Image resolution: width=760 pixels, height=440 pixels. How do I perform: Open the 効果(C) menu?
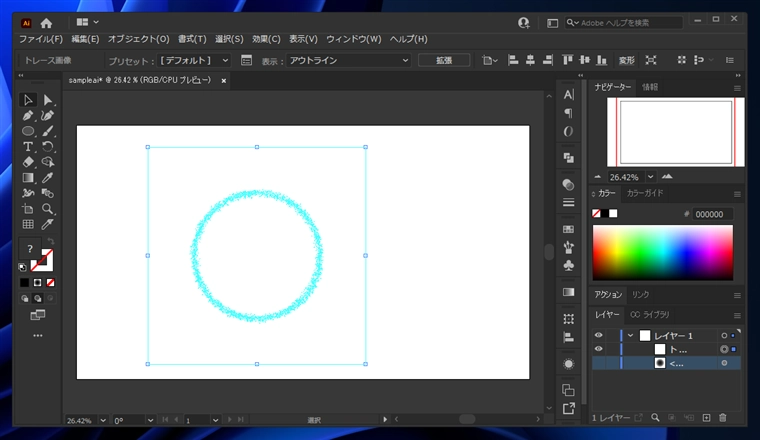[266, 39]
